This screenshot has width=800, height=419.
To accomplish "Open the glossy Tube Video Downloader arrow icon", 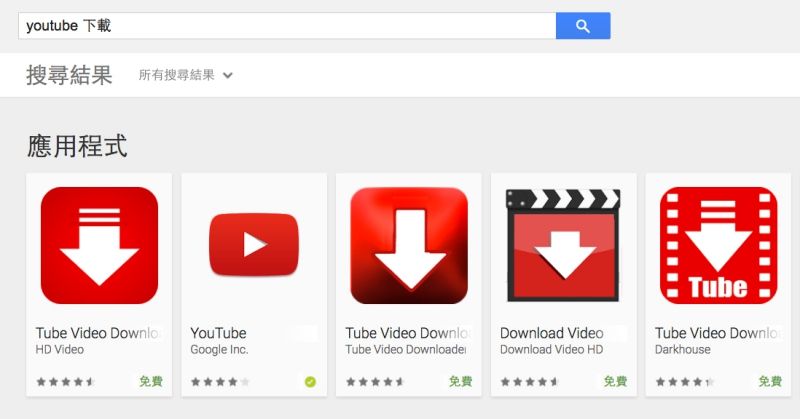I will [x=409, y=245].
